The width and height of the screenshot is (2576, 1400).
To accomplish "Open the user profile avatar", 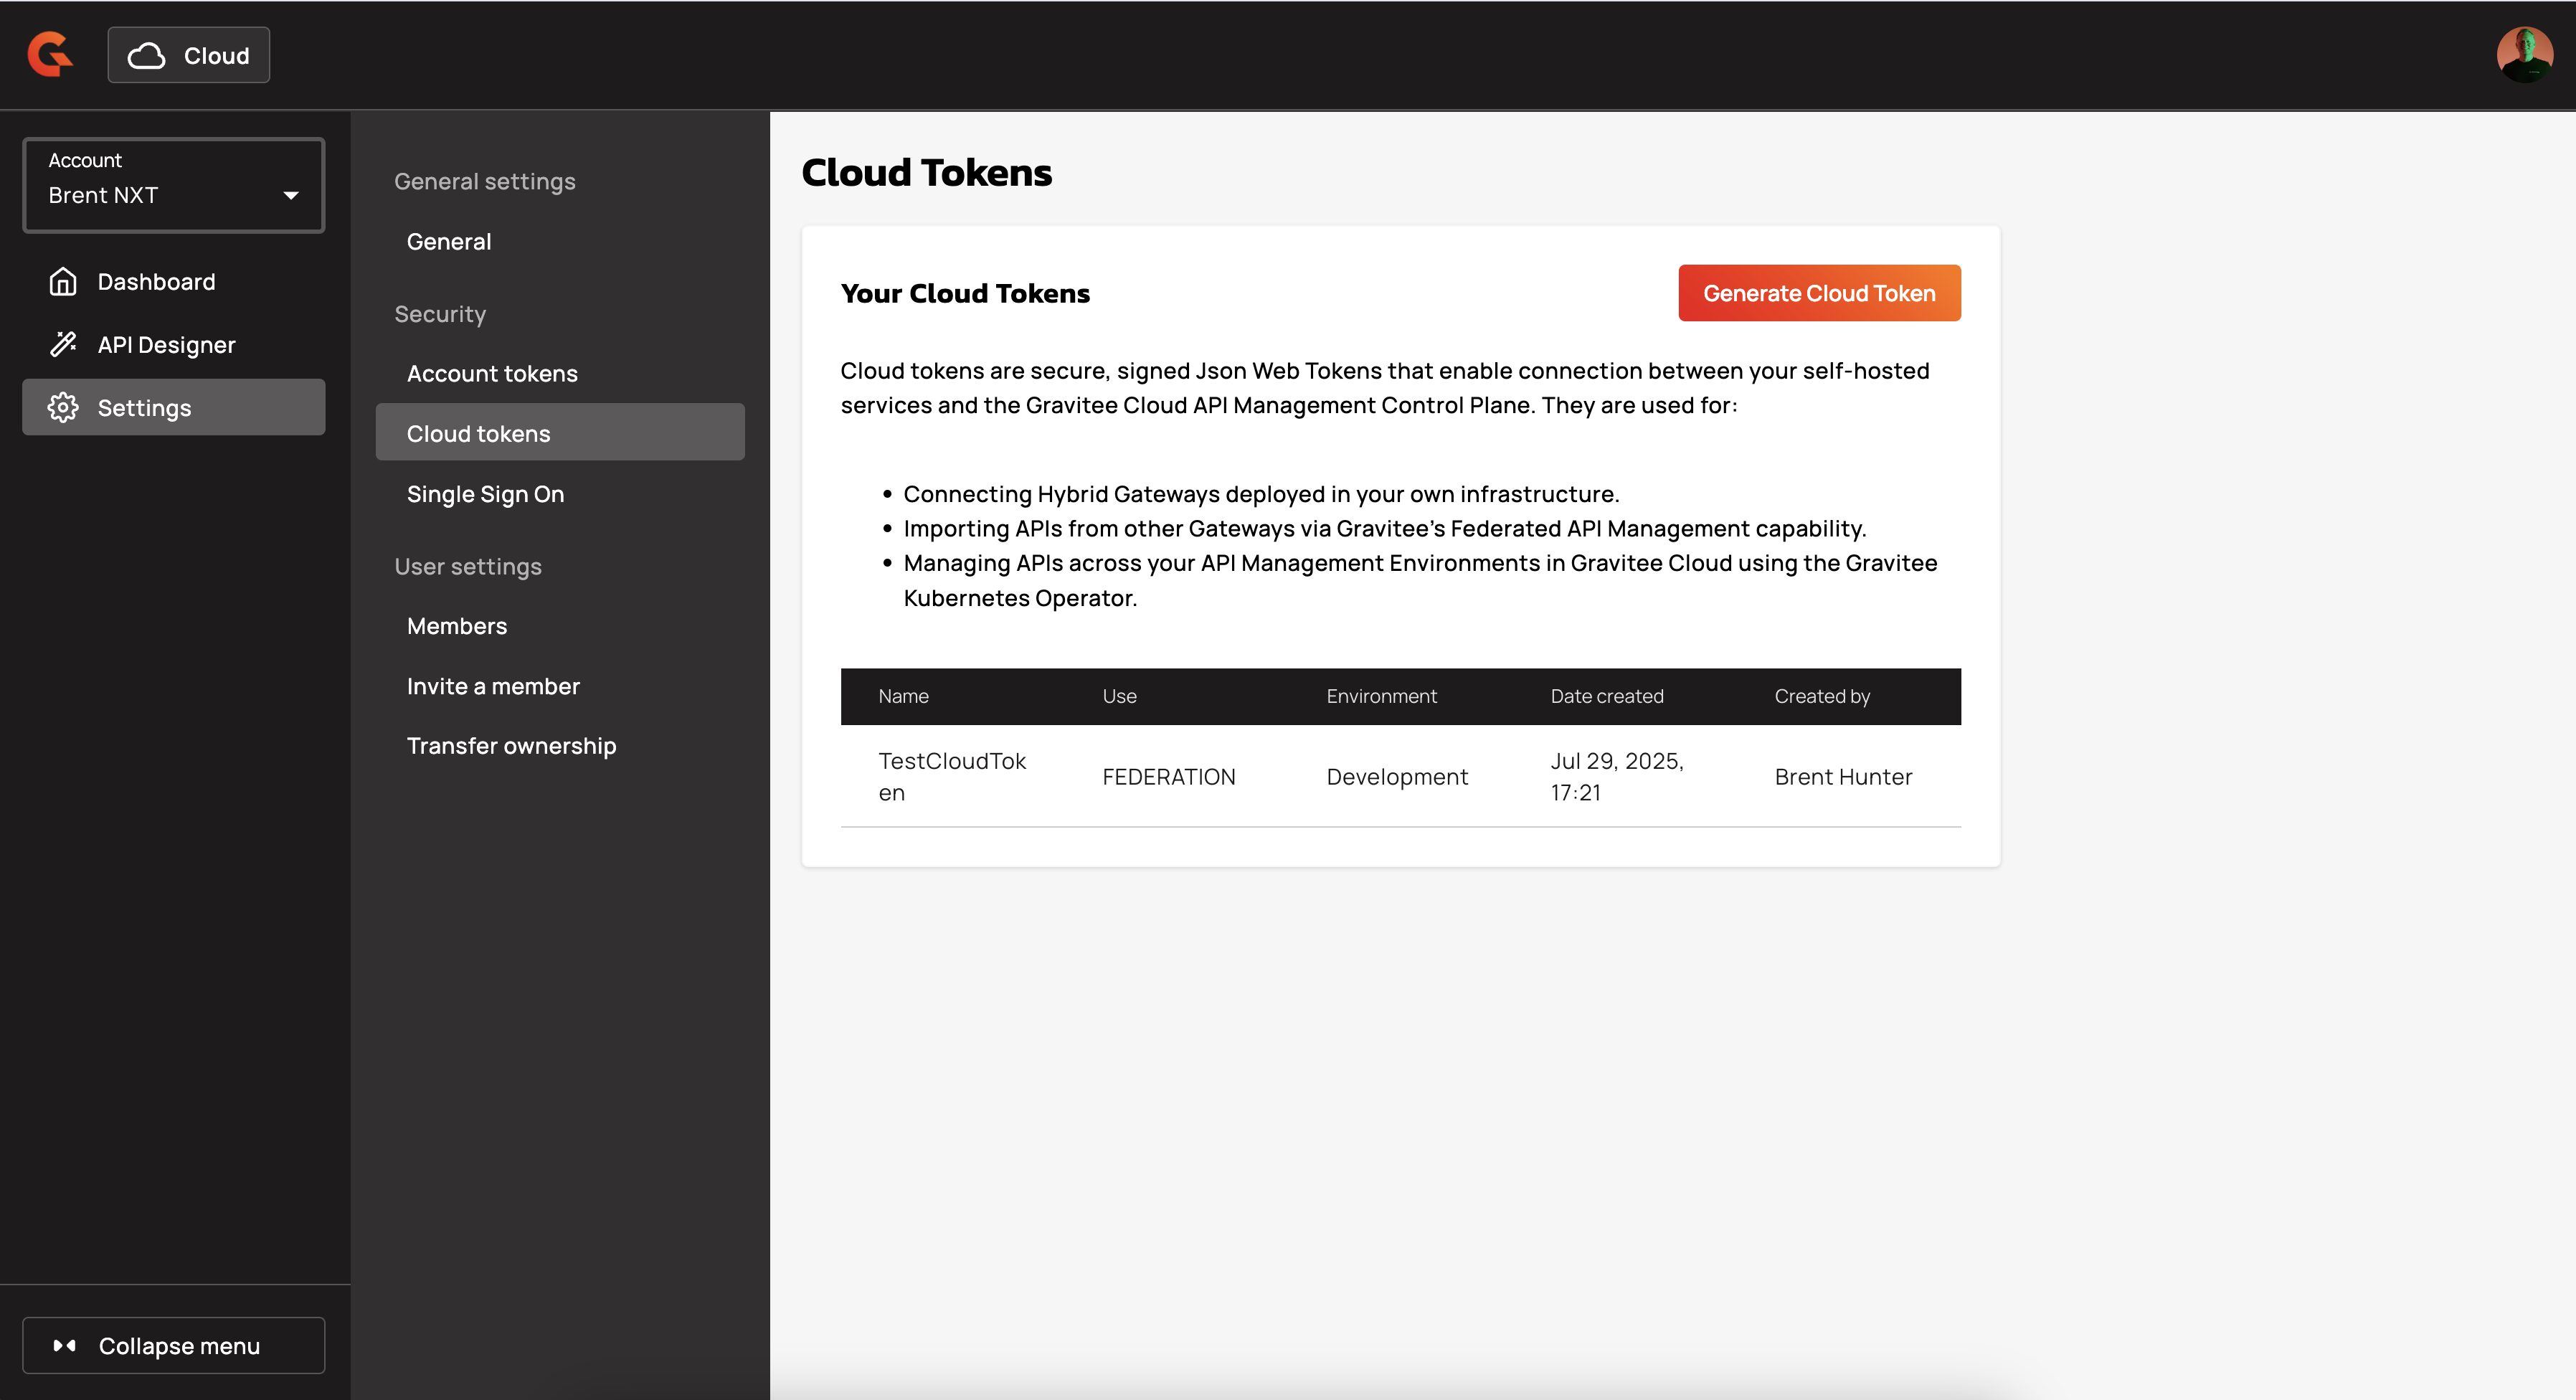I will pos(2523,54).
